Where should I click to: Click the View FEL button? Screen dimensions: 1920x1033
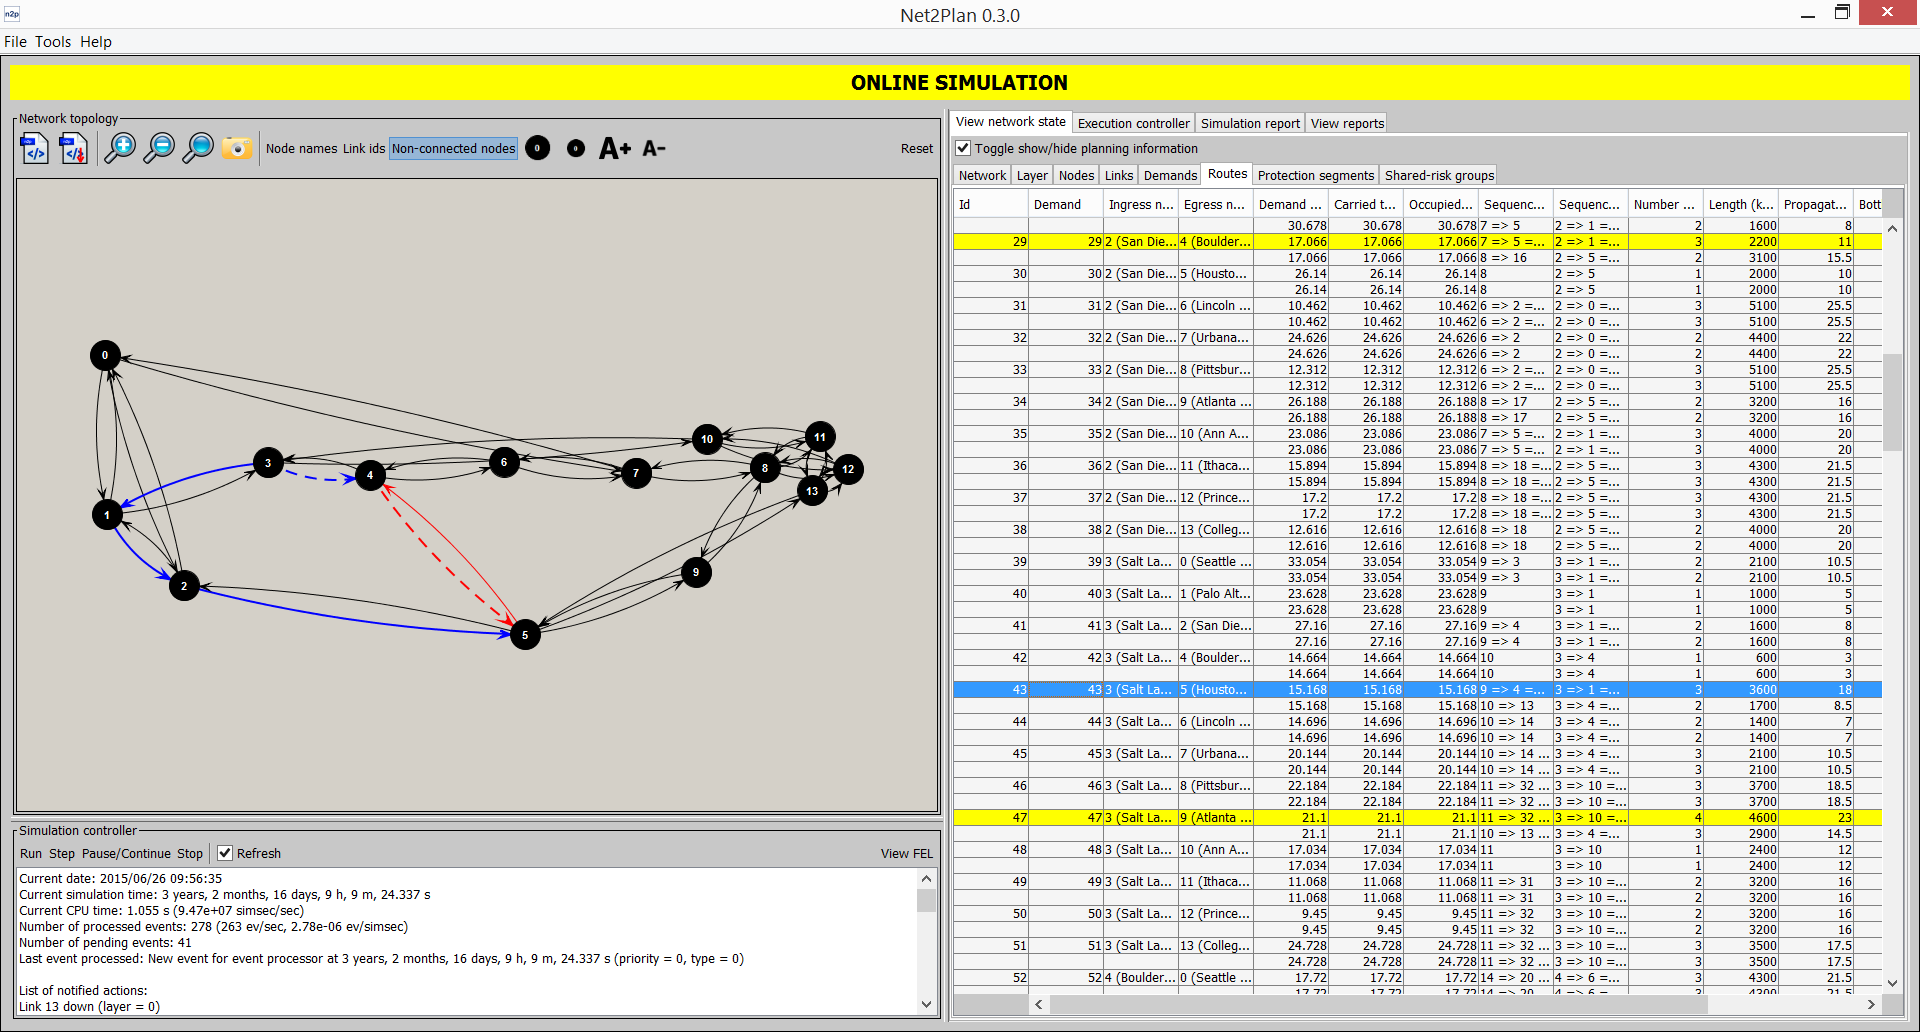tap(906, 853)
